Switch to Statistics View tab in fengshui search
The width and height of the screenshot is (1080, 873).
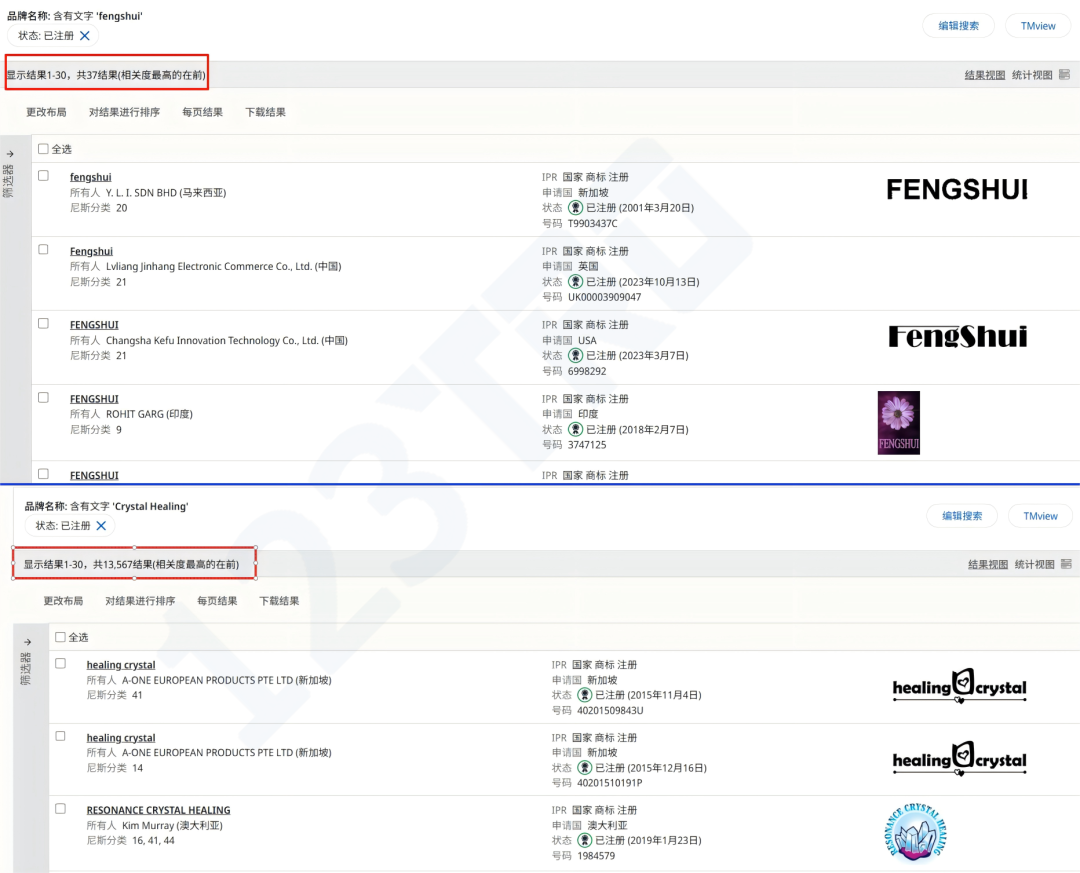click(x=1032, y=75)
